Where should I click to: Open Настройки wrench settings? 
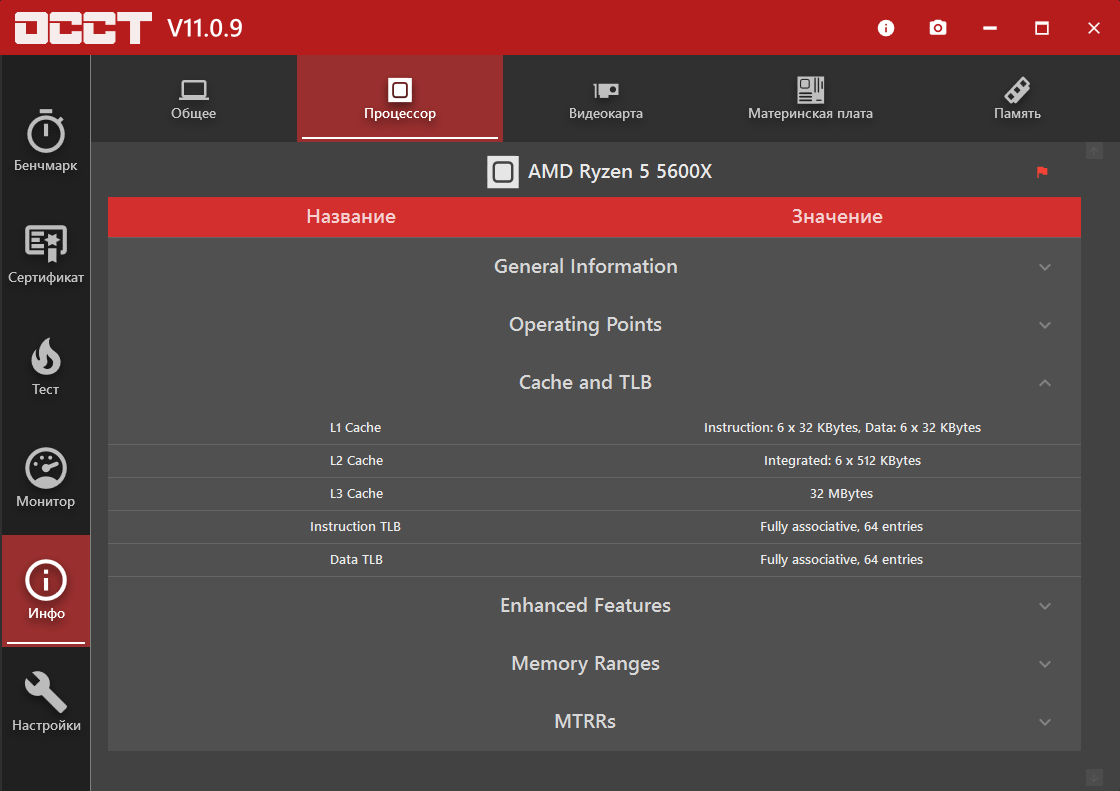point(45,702)
